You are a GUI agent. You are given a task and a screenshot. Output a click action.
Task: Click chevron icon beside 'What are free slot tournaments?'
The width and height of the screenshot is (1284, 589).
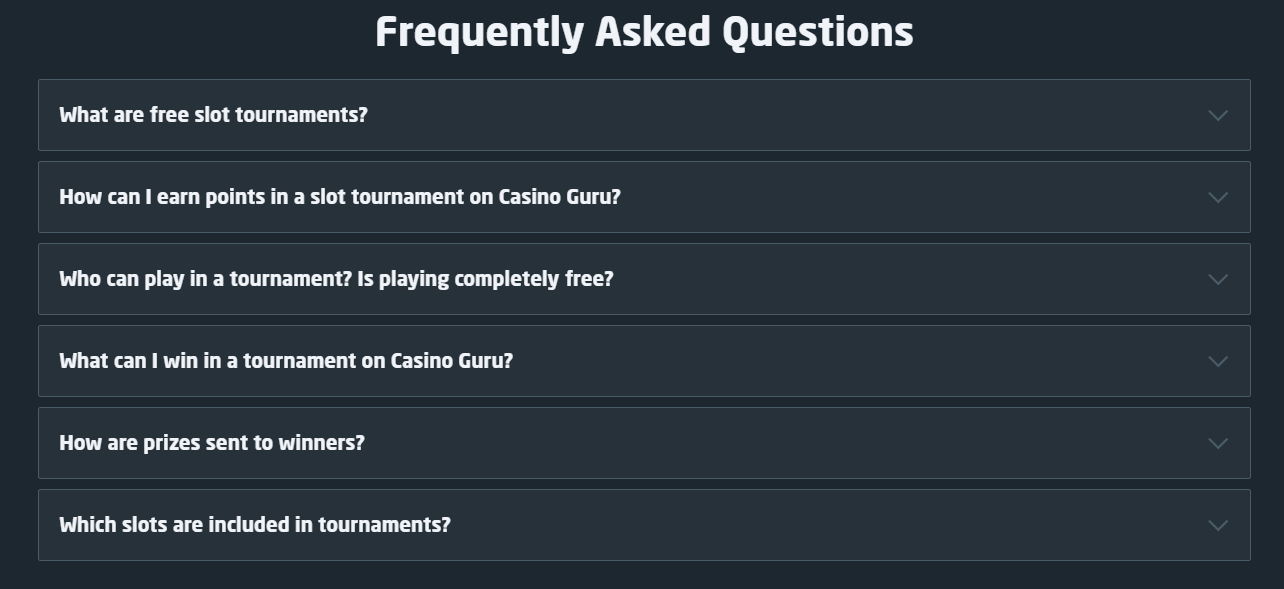pos(1217,115)
